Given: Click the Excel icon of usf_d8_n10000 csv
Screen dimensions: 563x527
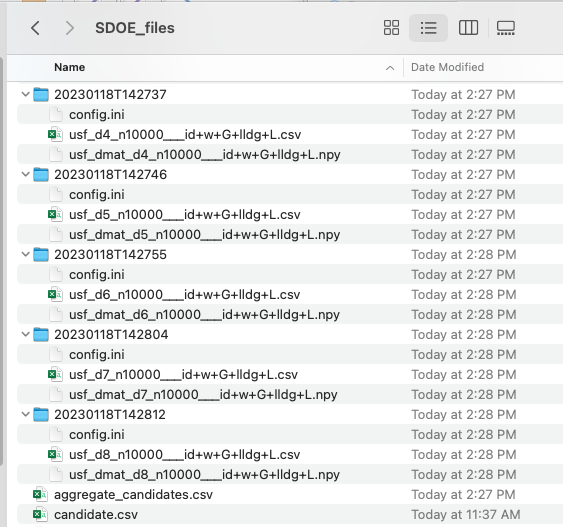Looking at the screenshot, I should point(55,454).
